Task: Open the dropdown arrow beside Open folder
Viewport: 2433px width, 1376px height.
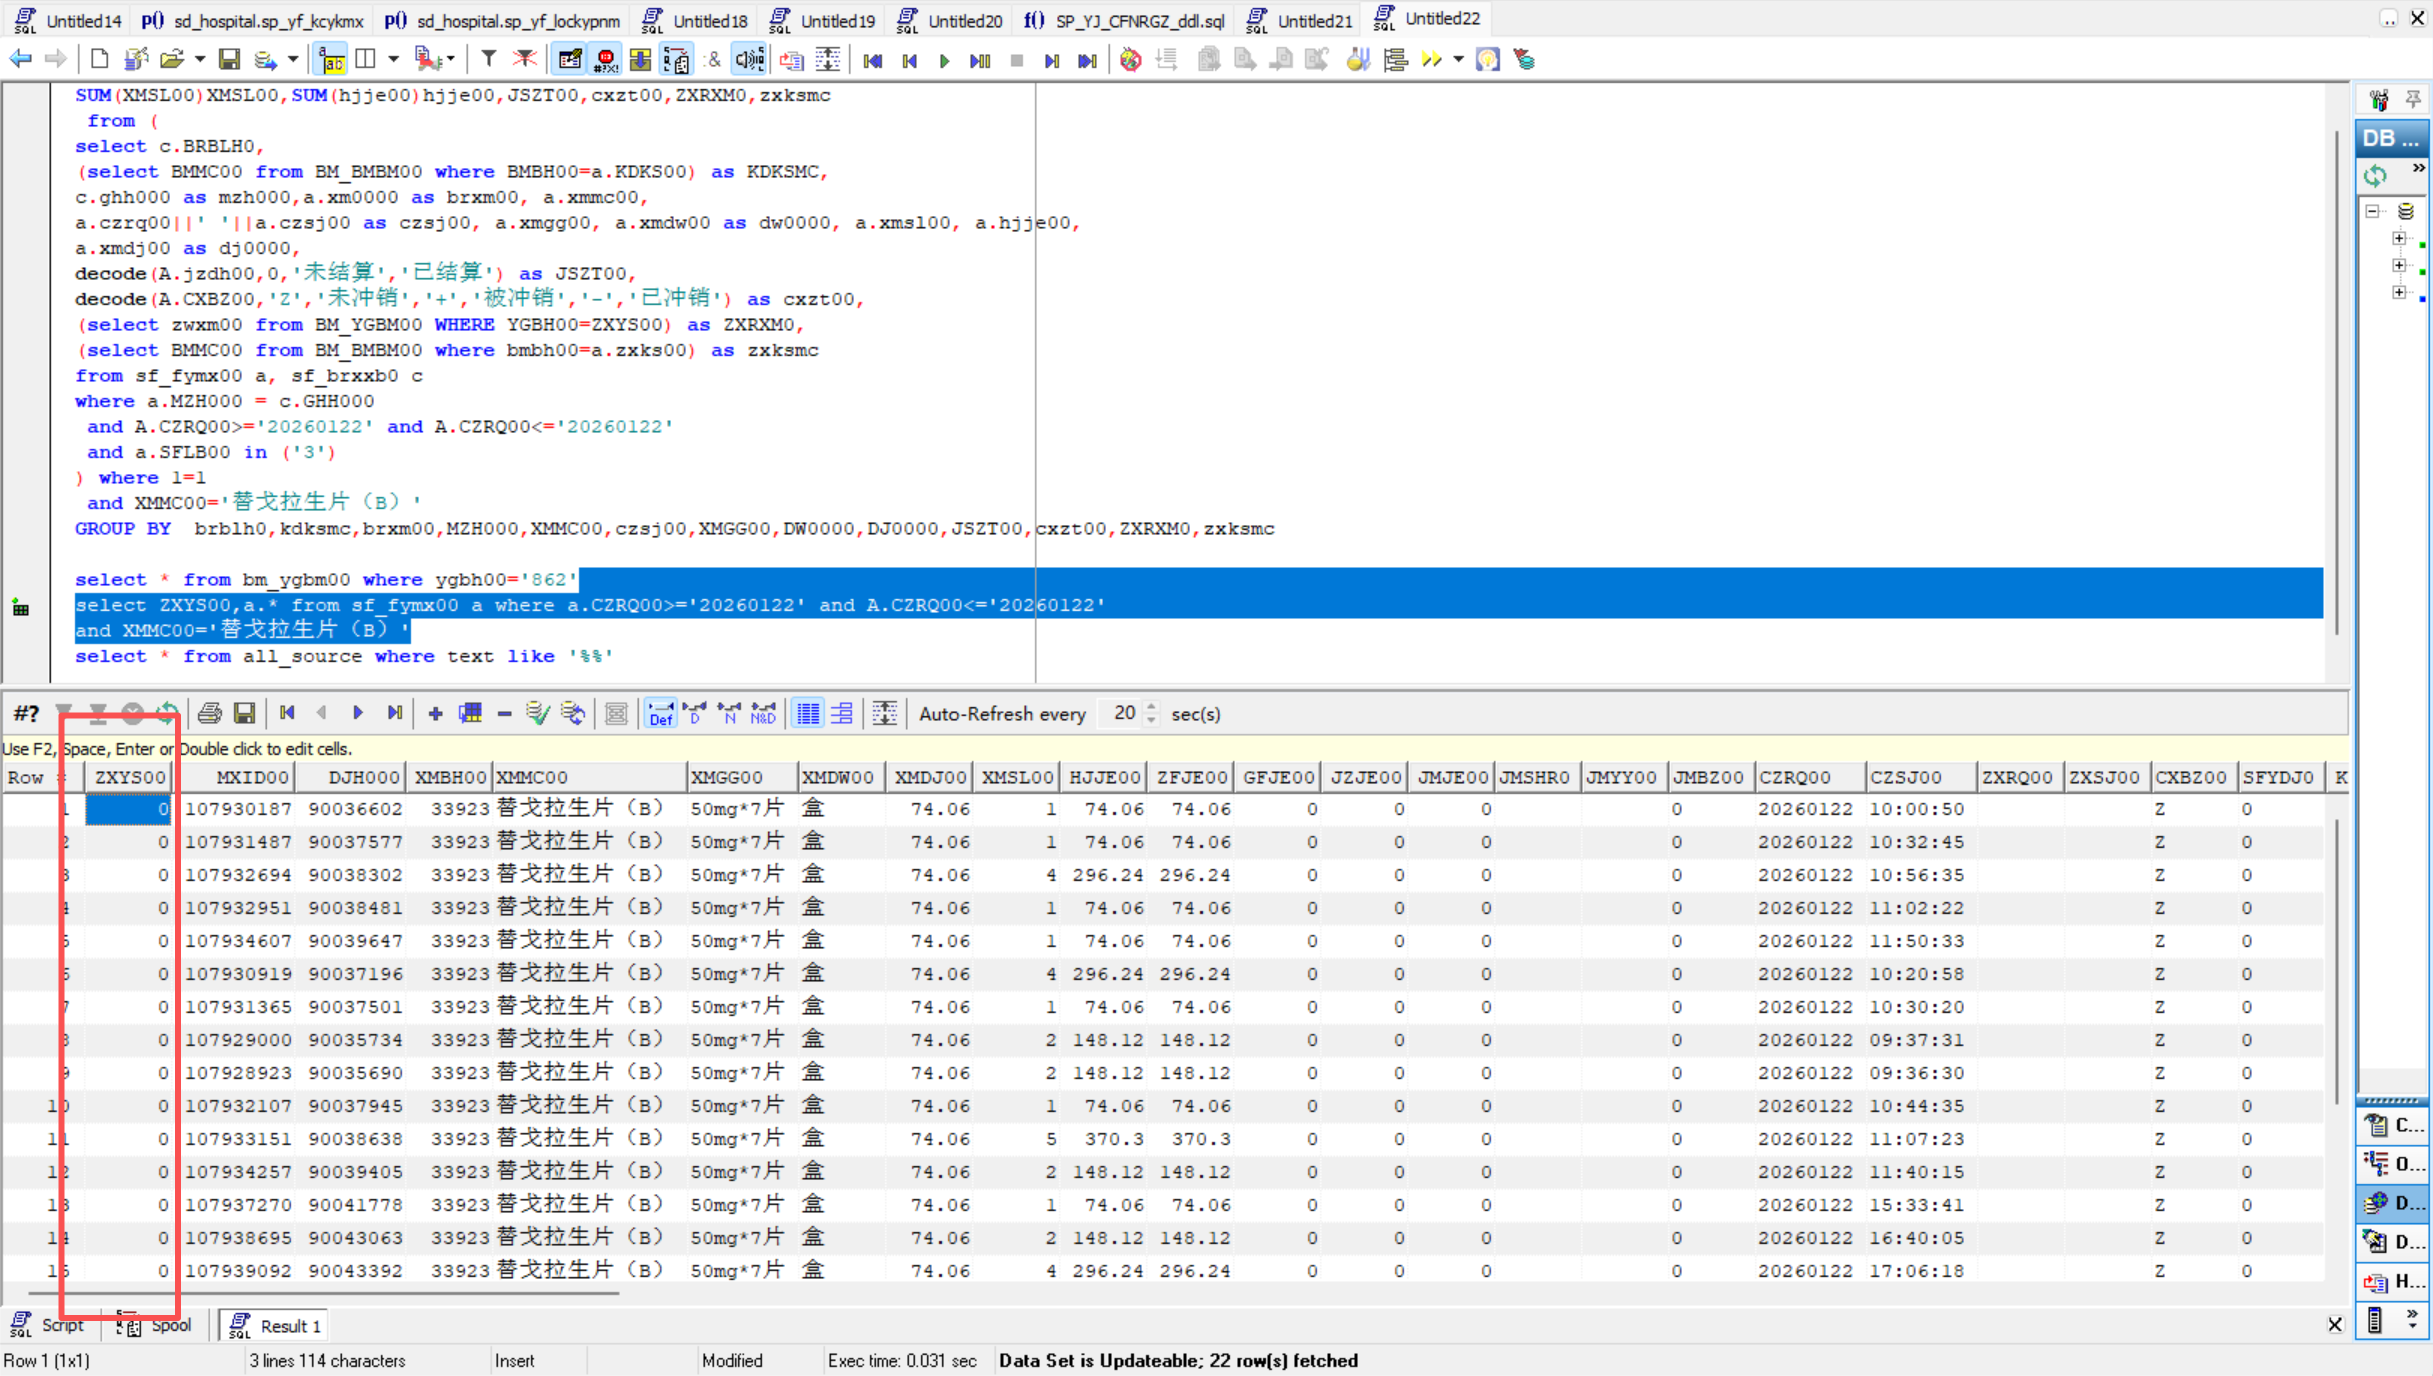Action: pyautogui.click(x=199, y=60)
